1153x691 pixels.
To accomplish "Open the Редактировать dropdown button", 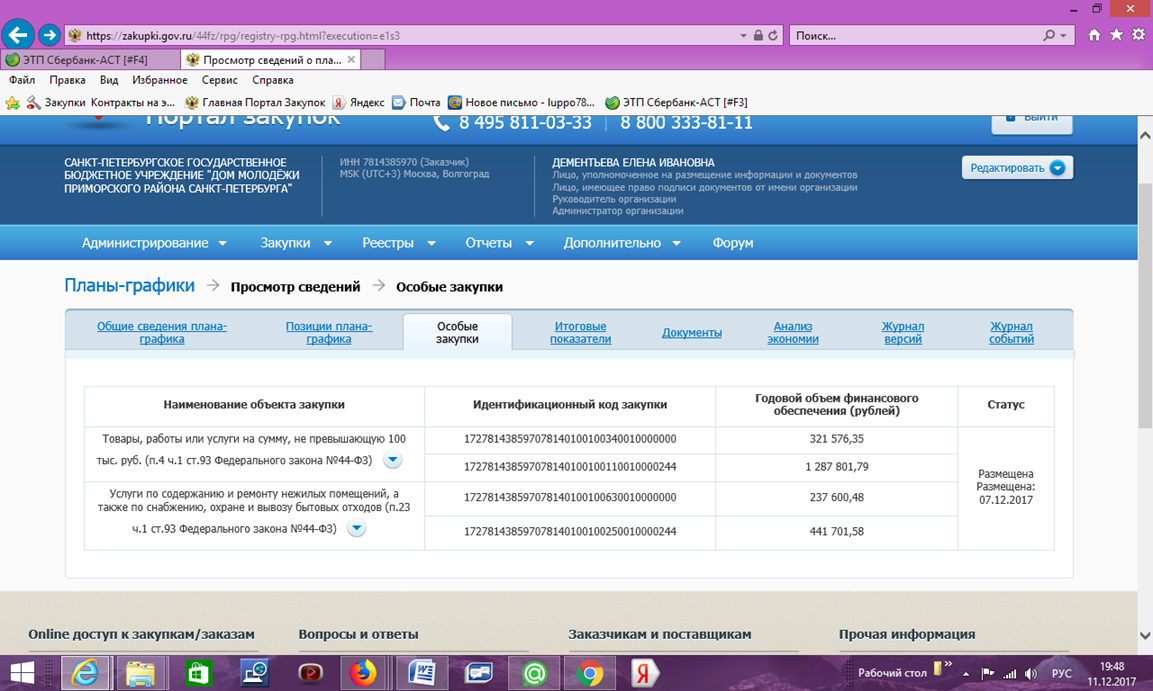I will (x=1017, y=168).
